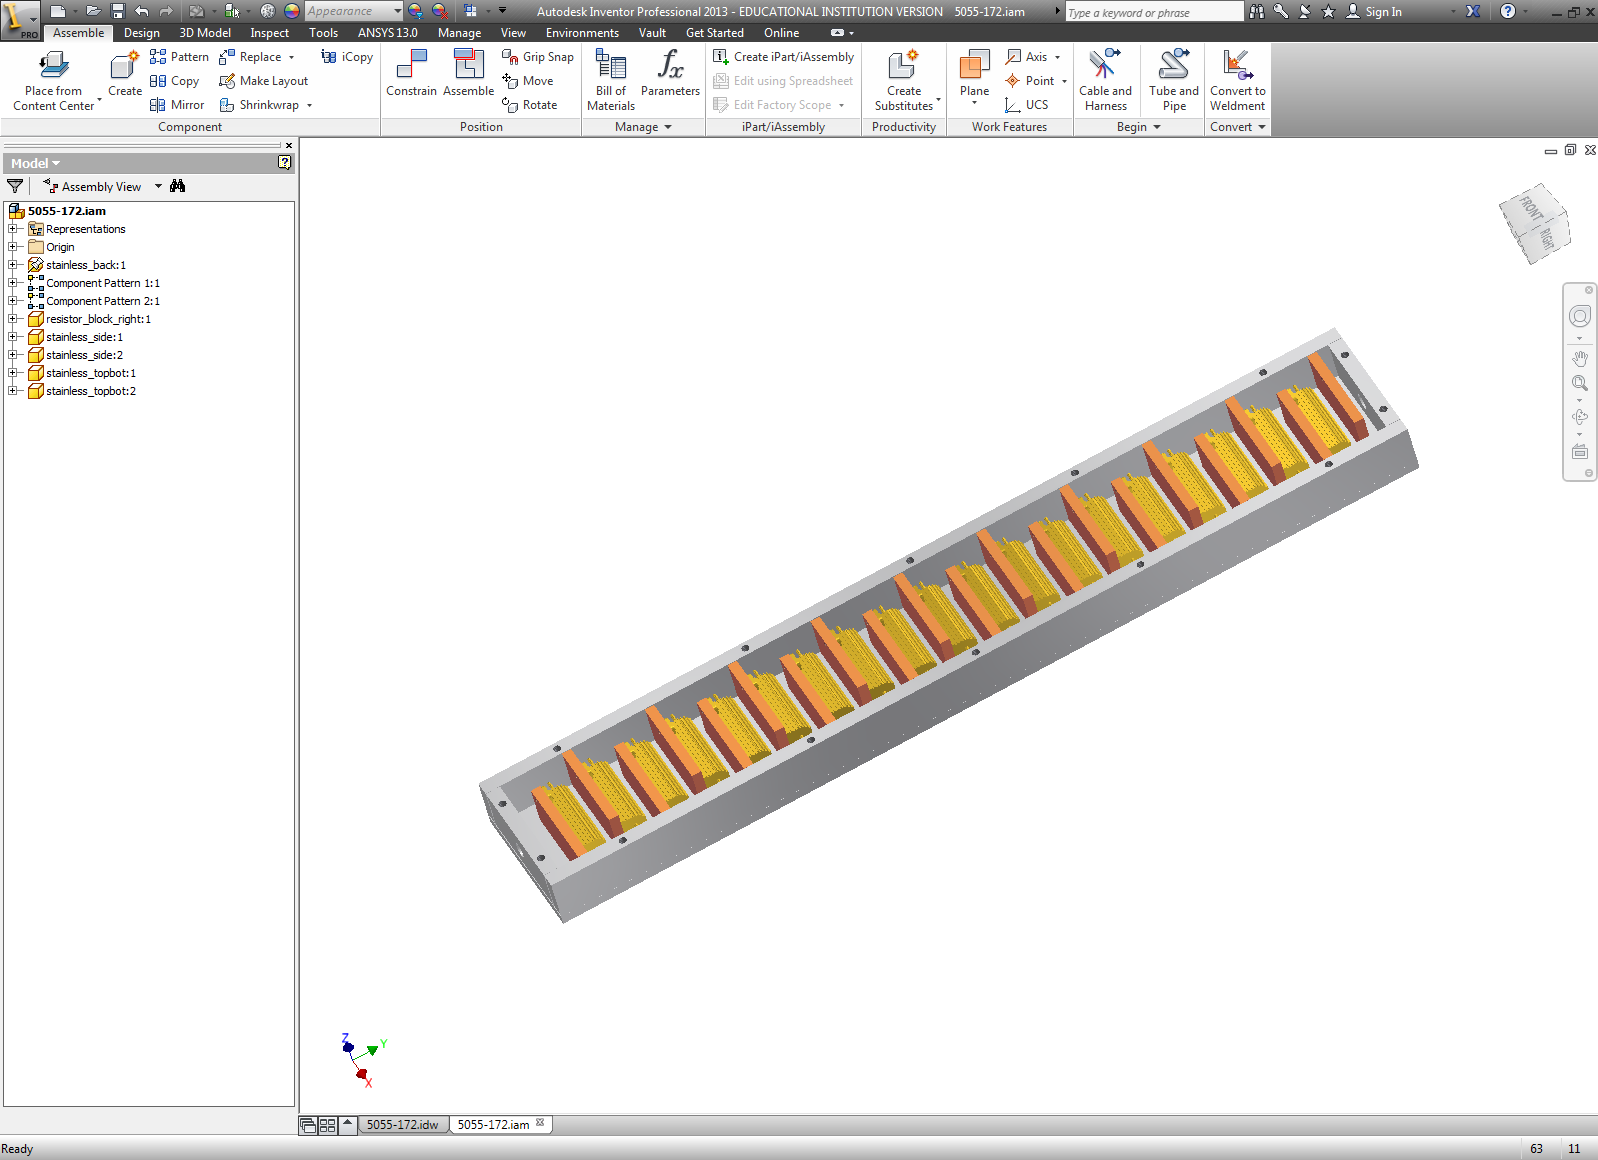This screenshot has height=1160, width=1598.
Task: Click the Create Substitutes icon
Action: [903, 64]
